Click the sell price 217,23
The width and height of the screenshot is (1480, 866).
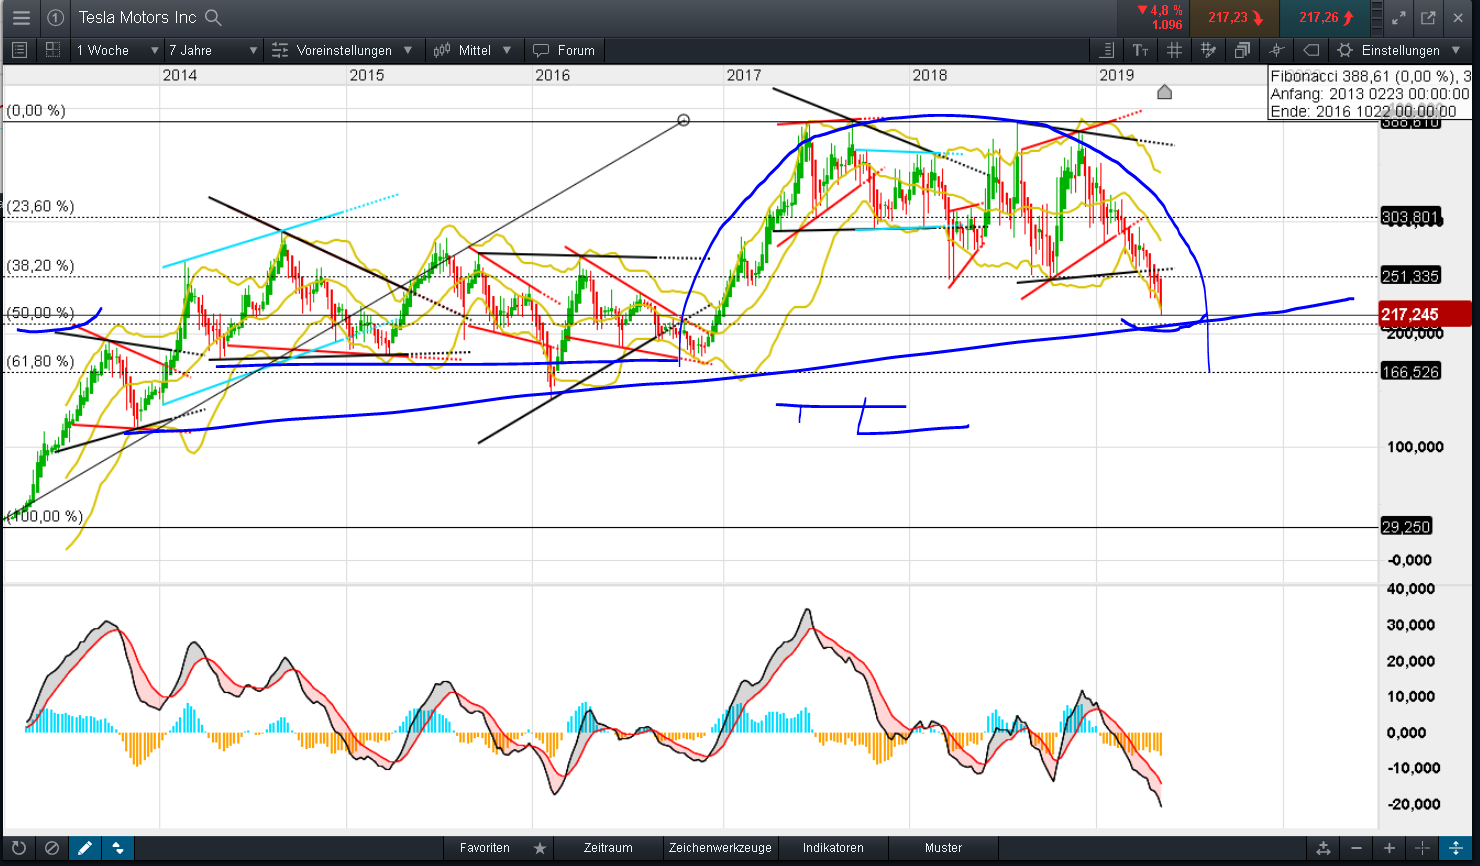(1236, 17)
